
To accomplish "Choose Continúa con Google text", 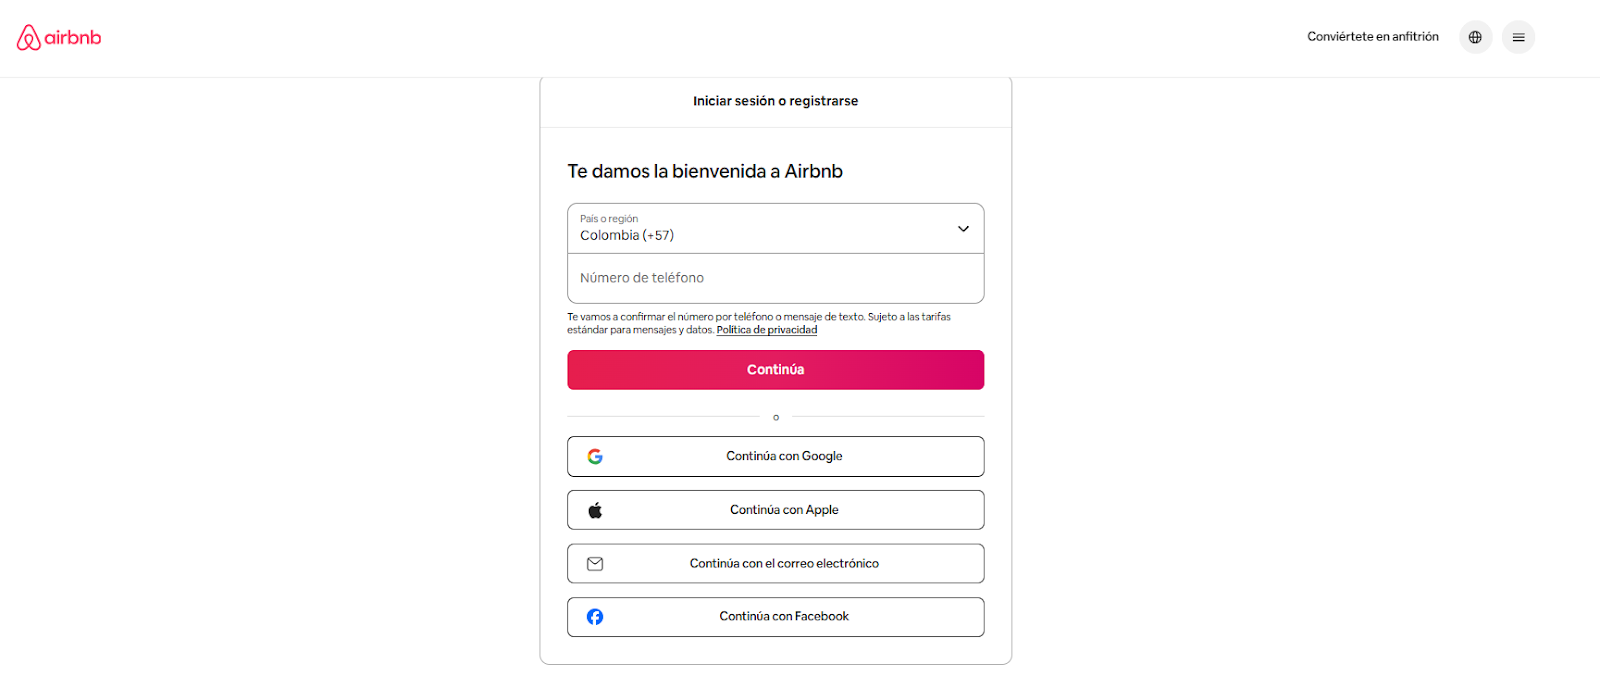I will pyautogui.click(x=784, y=456).
